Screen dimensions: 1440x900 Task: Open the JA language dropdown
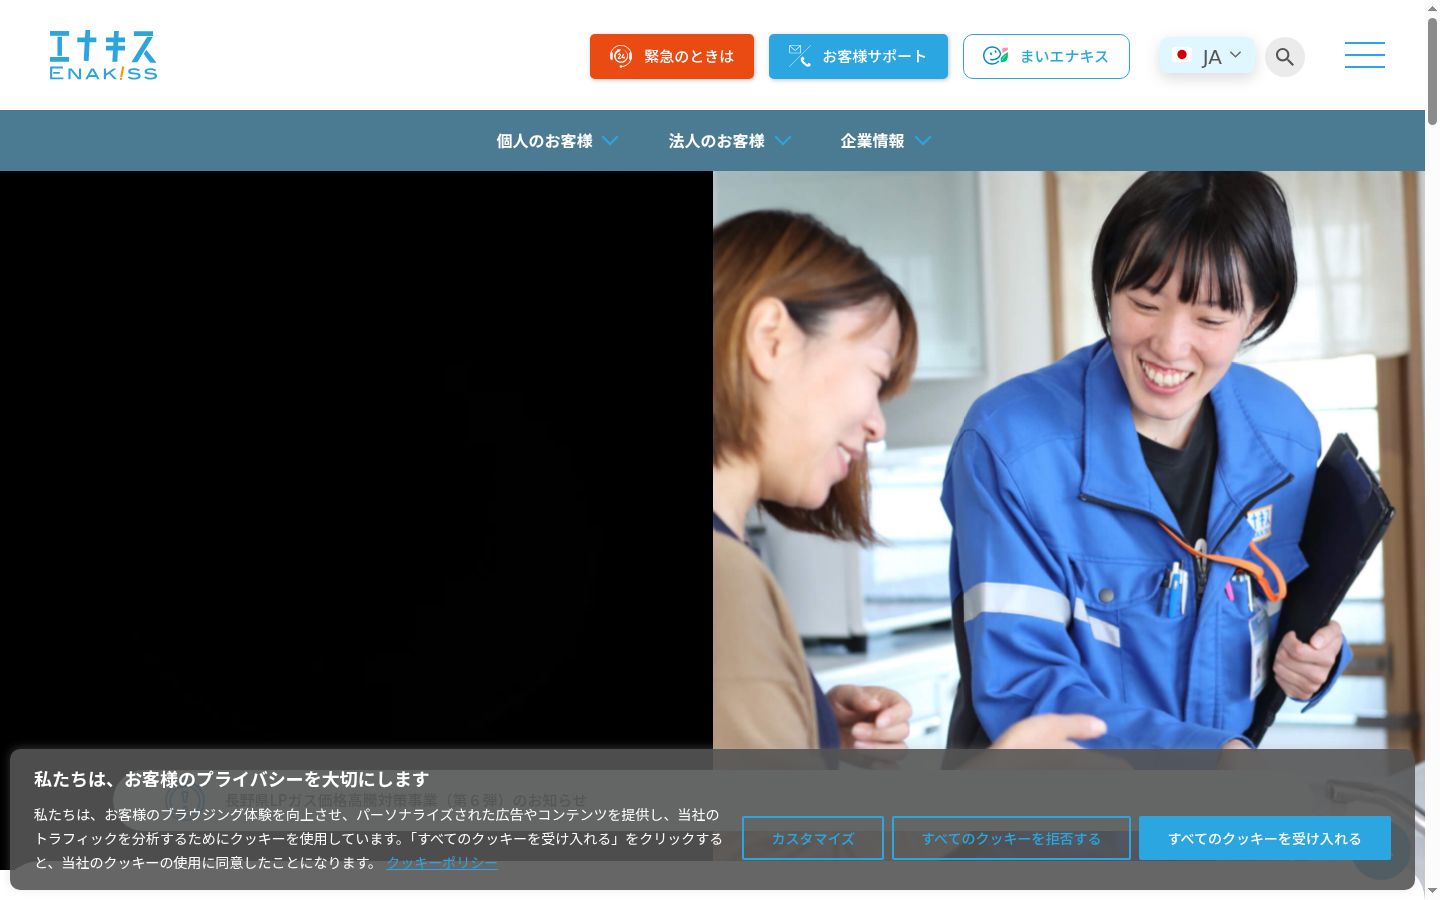1207,56
